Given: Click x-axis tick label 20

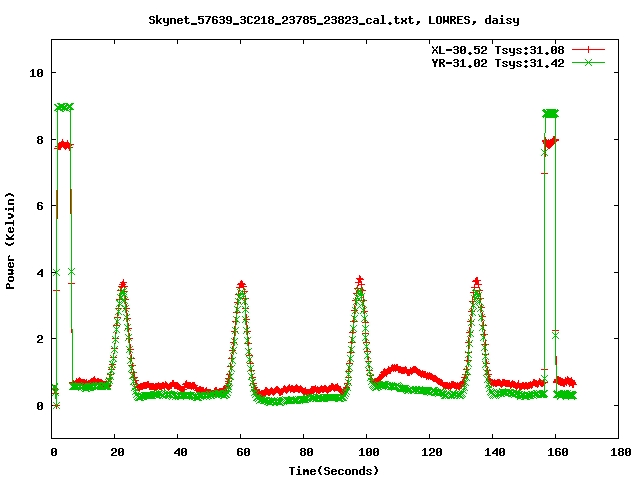Looking at the screenshot, I should 117,452.
